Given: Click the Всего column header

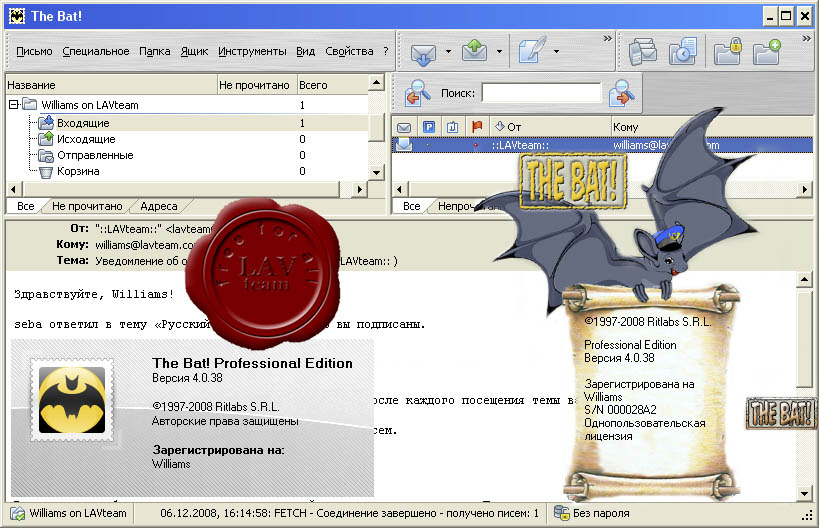Looking at the screenshot, I should click(332, 85).
